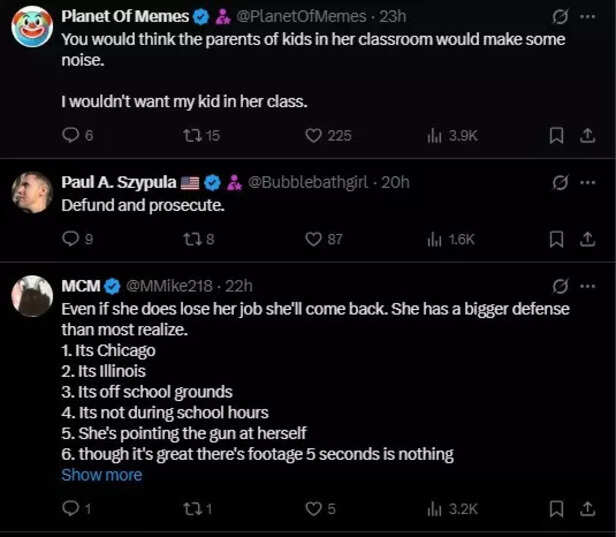
Task: View analytics of Paul A. Szypula tweet
Action: pos(434,239)
